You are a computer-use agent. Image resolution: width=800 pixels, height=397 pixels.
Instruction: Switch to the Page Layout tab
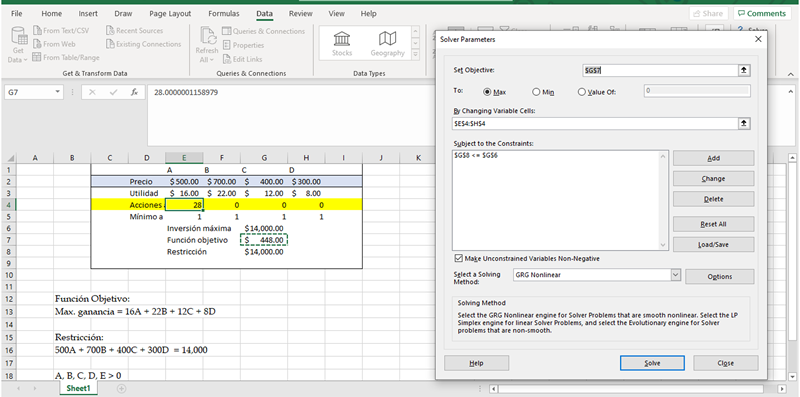point(170,14)
